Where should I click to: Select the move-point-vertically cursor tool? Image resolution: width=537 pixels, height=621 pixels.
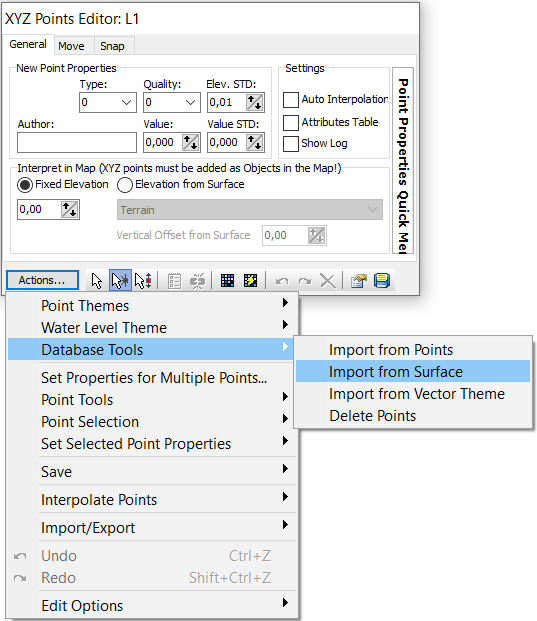point(143,281)
